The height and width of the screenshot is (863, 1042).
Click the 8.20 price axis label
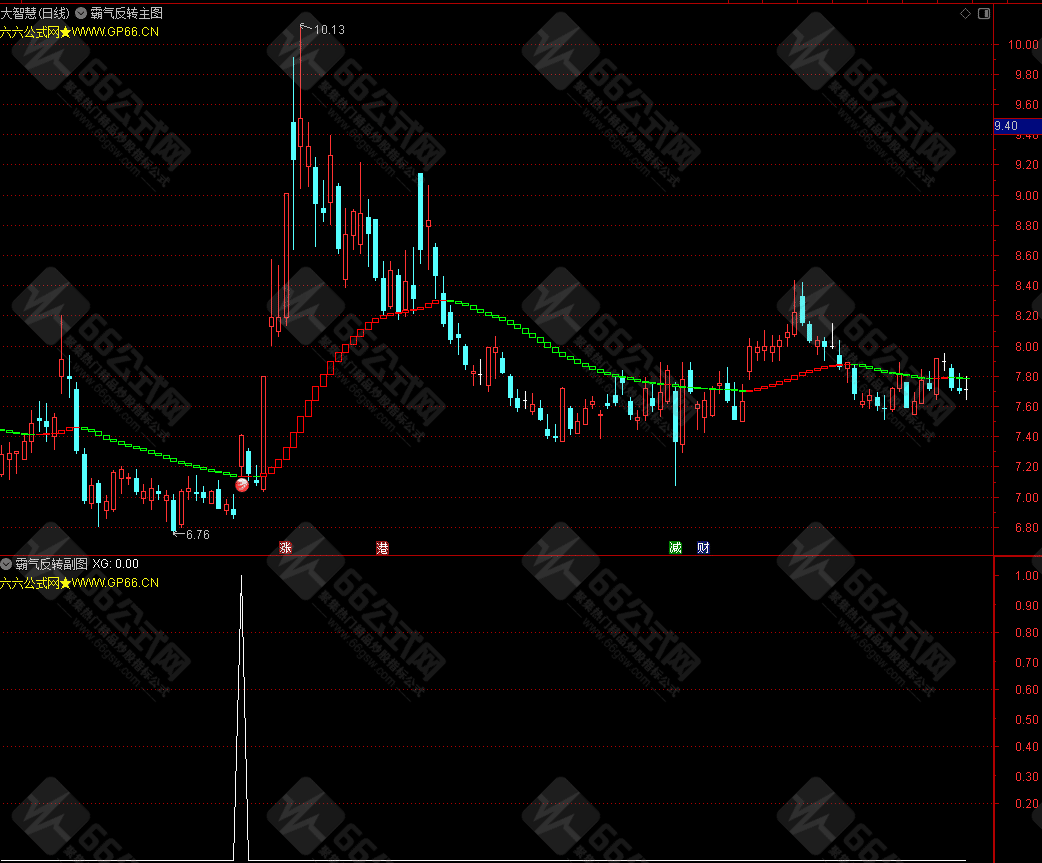[x=1026, y=316]
